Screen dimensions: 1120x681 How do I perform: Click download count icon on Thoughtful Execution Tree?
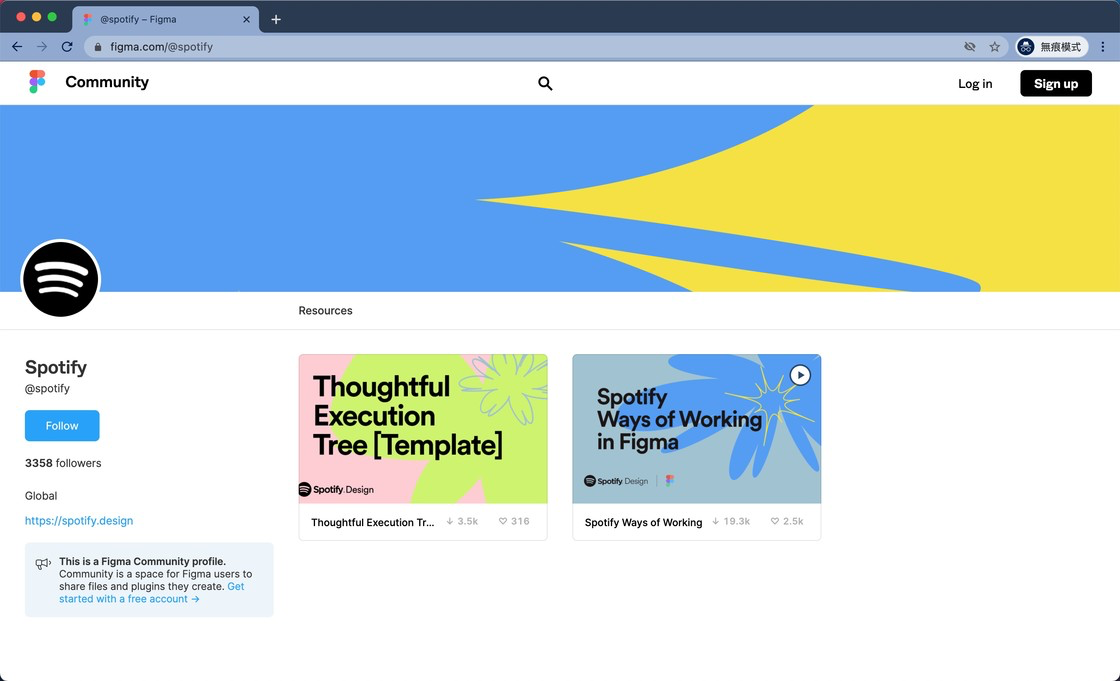[450, 522]
